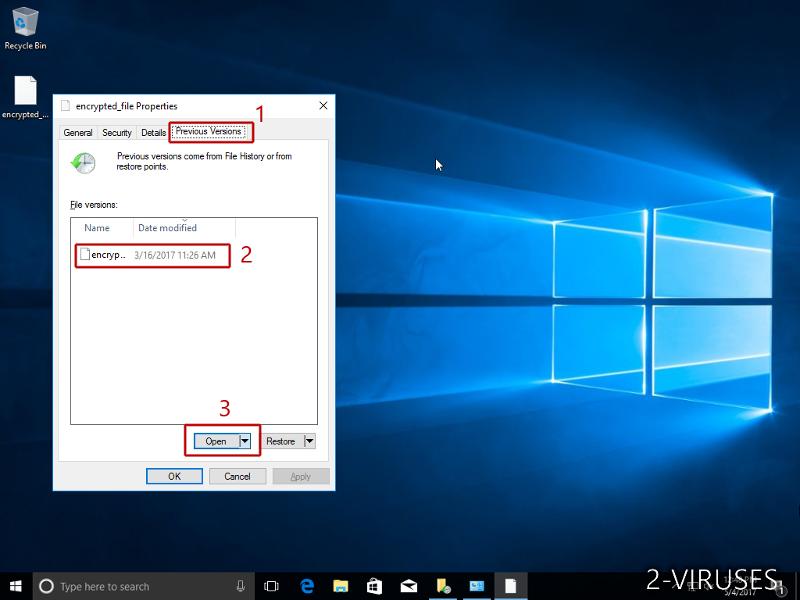Screen dimensions: 800x600
Task: Select the Previous Versions tab
Action: (209, 131)
